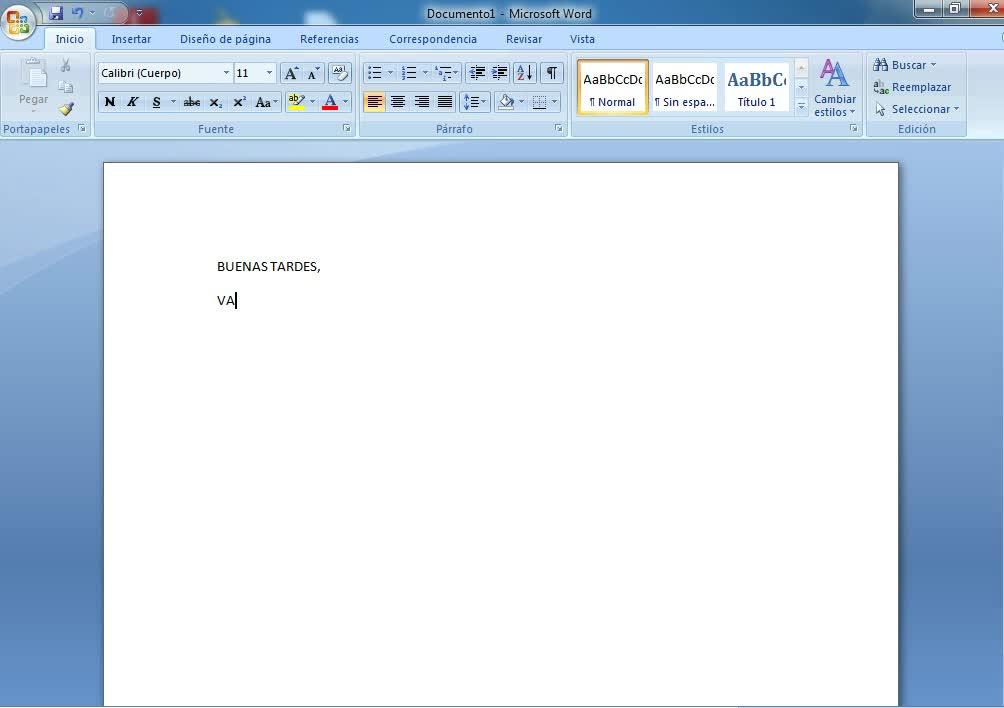
Task: Toggle italic K formatting
Action: pos(133,102)
